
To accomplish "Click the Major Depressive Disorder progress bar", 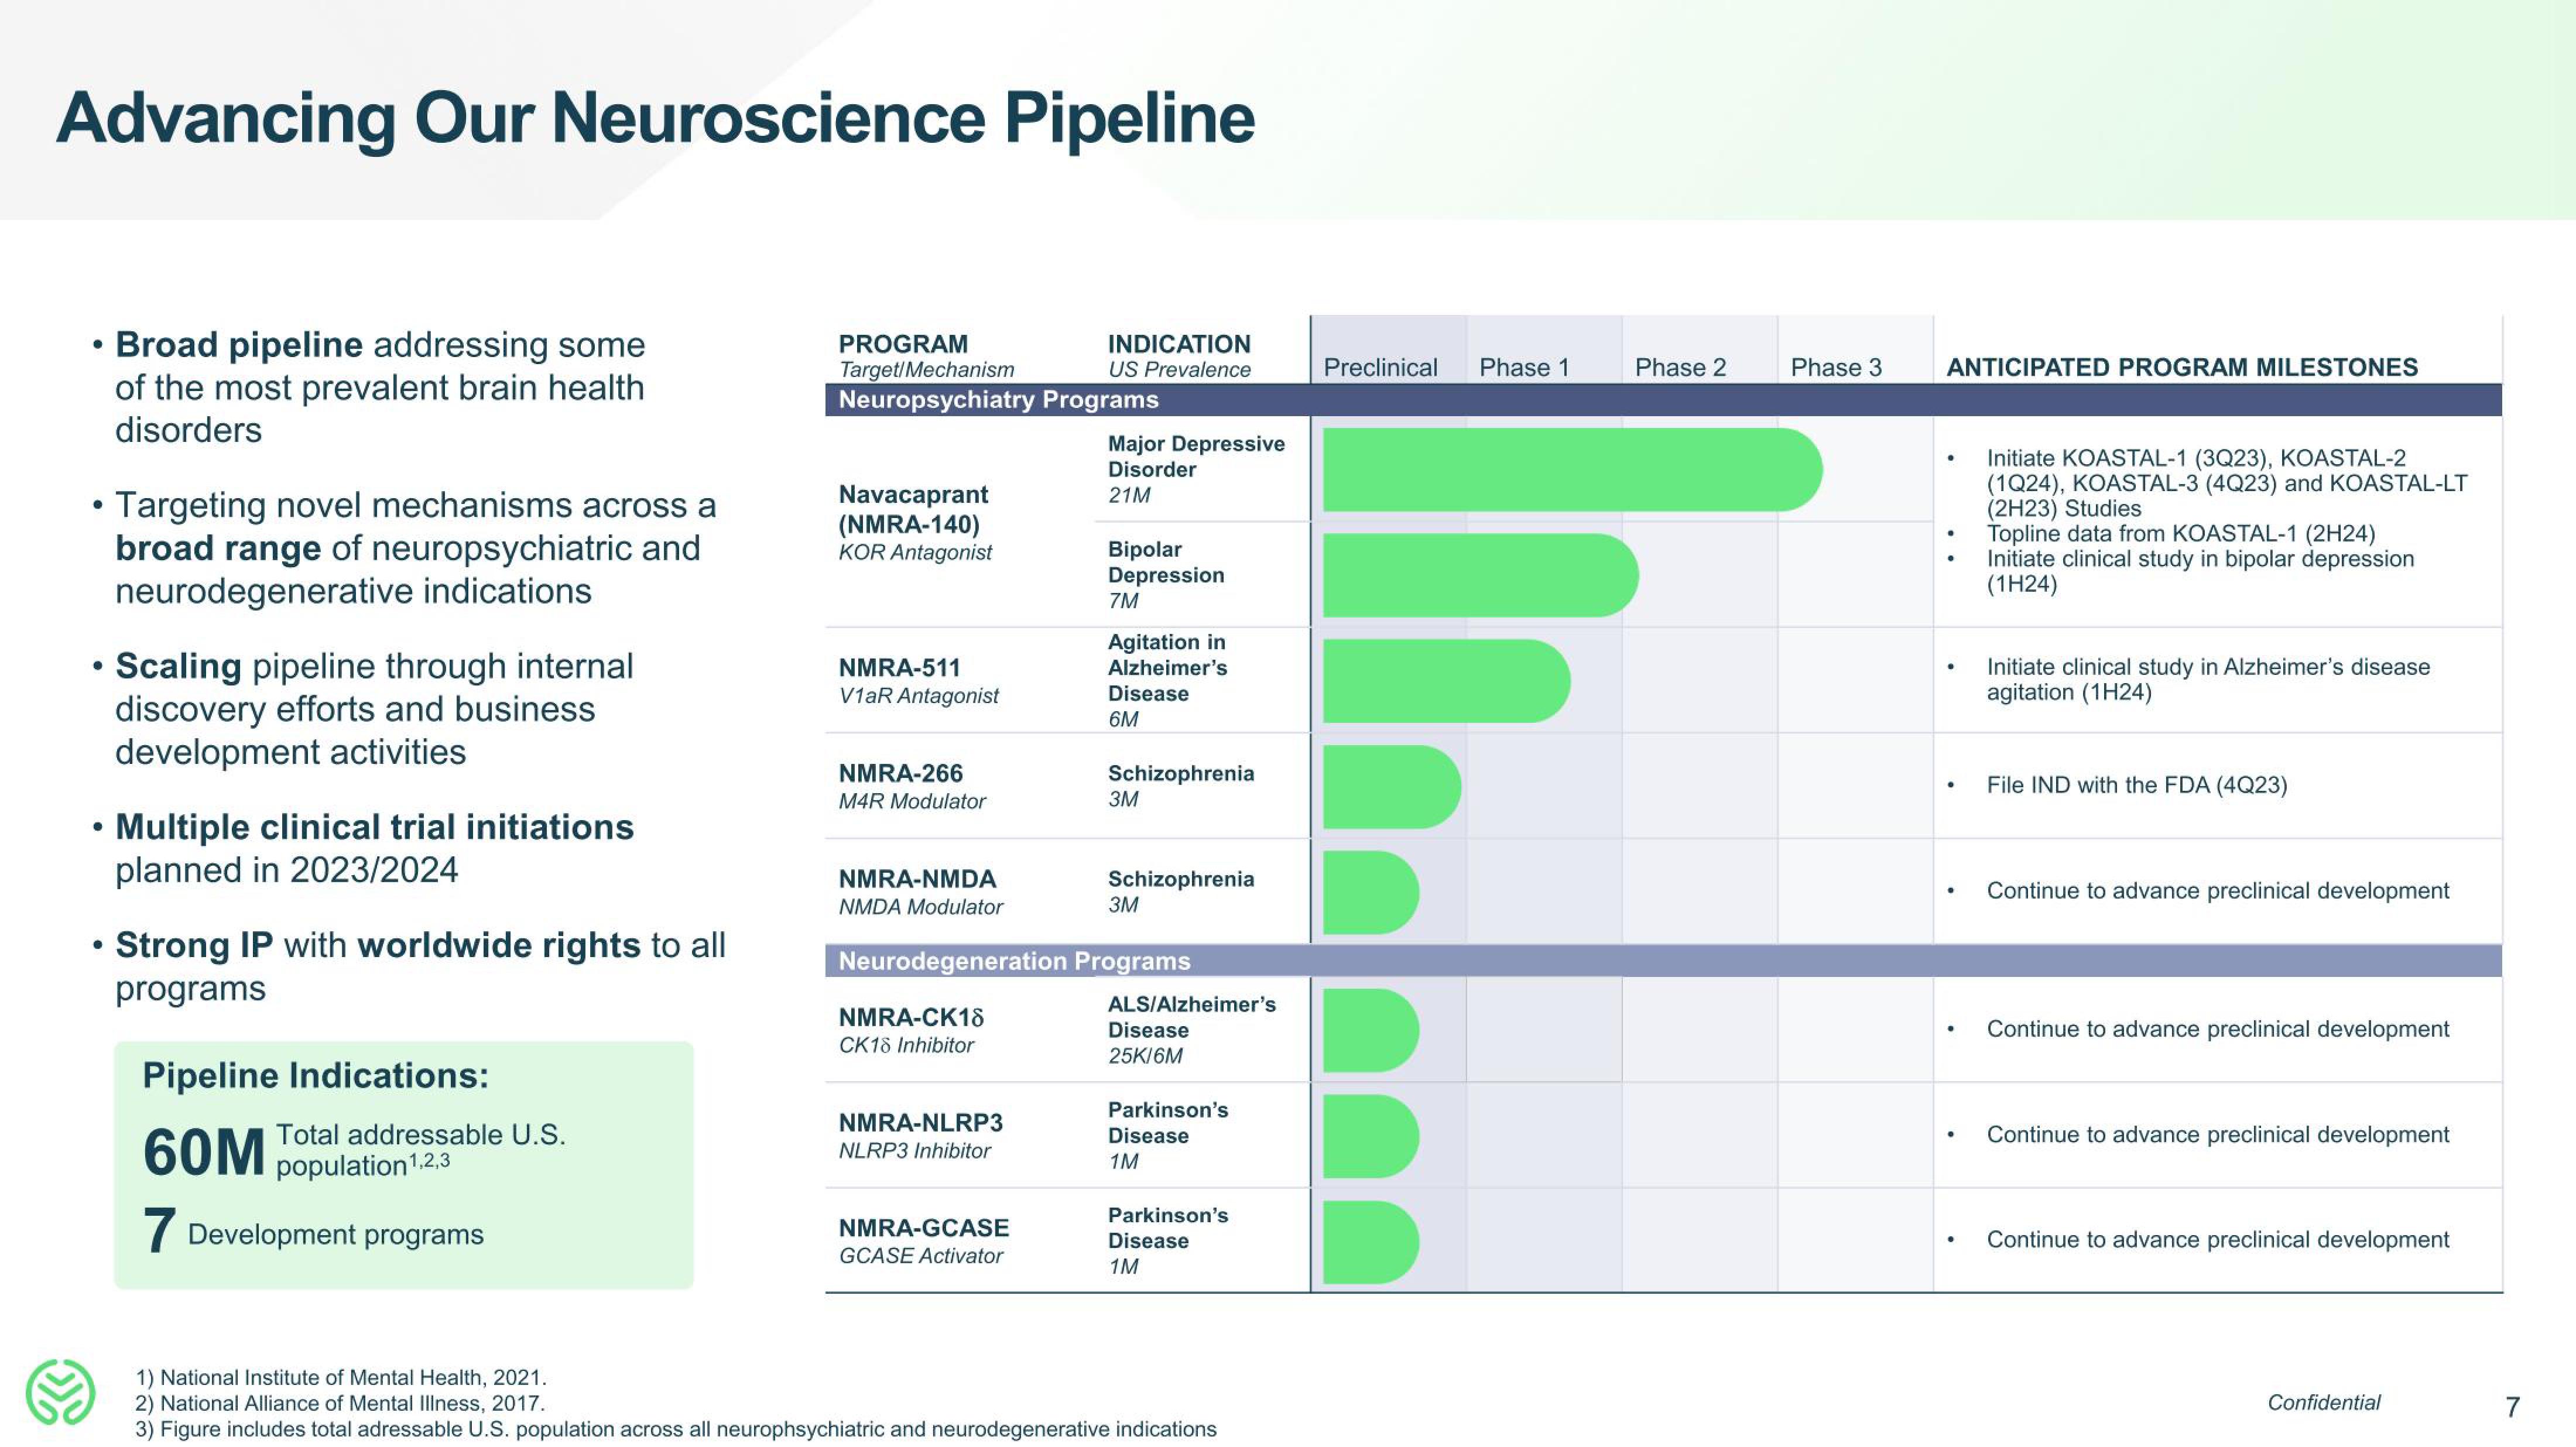I will tap(1572, 470).
